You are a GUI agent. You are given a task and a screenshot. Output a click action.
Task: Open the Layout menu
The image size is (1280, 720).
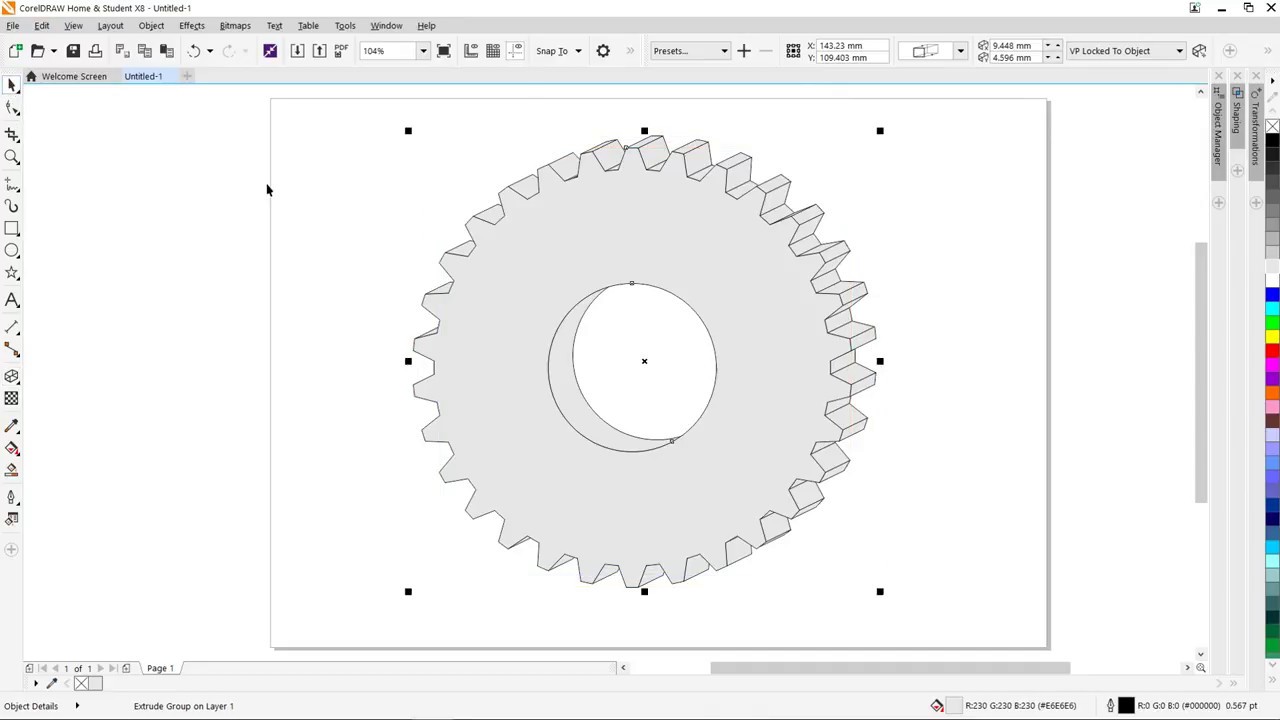(110, 26)
